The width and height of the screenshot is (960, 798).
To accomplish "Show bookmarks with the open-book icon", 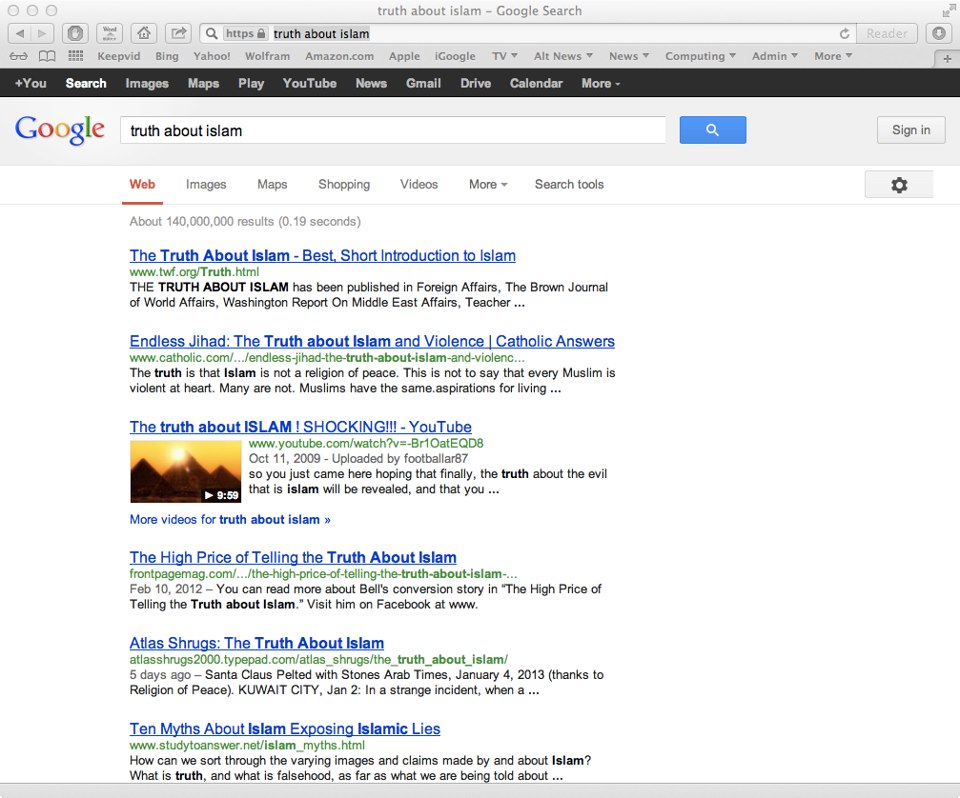I will point(47,56).
